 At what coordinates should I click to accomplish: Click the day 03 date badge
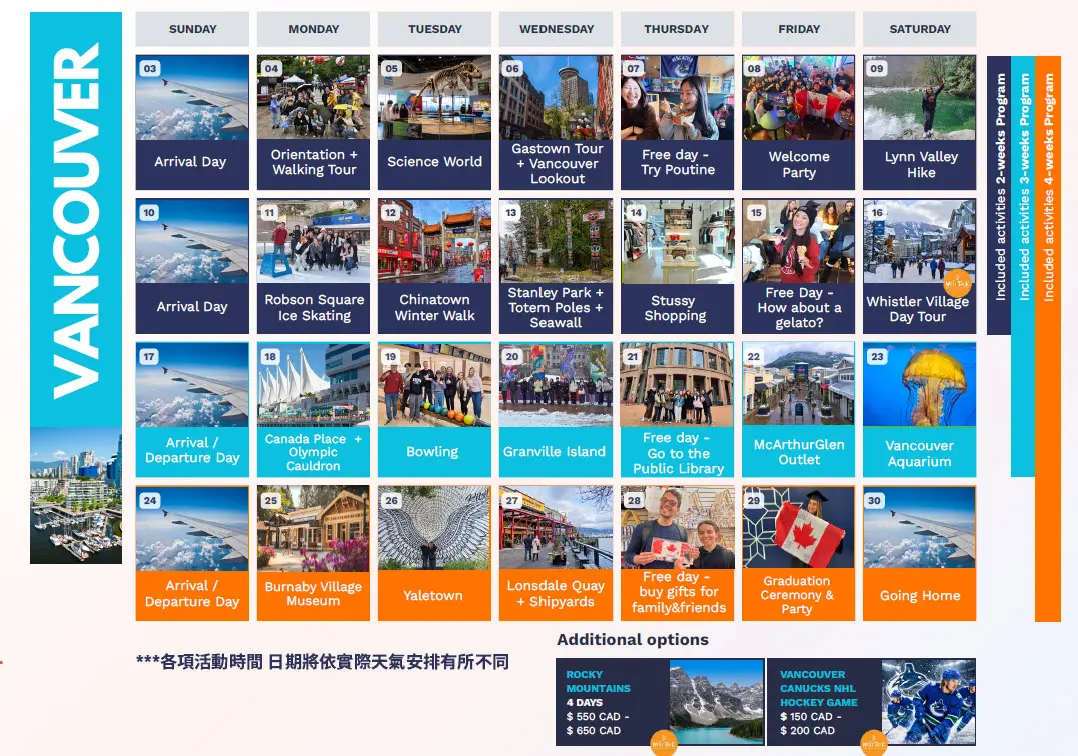(x=149, y=68)
